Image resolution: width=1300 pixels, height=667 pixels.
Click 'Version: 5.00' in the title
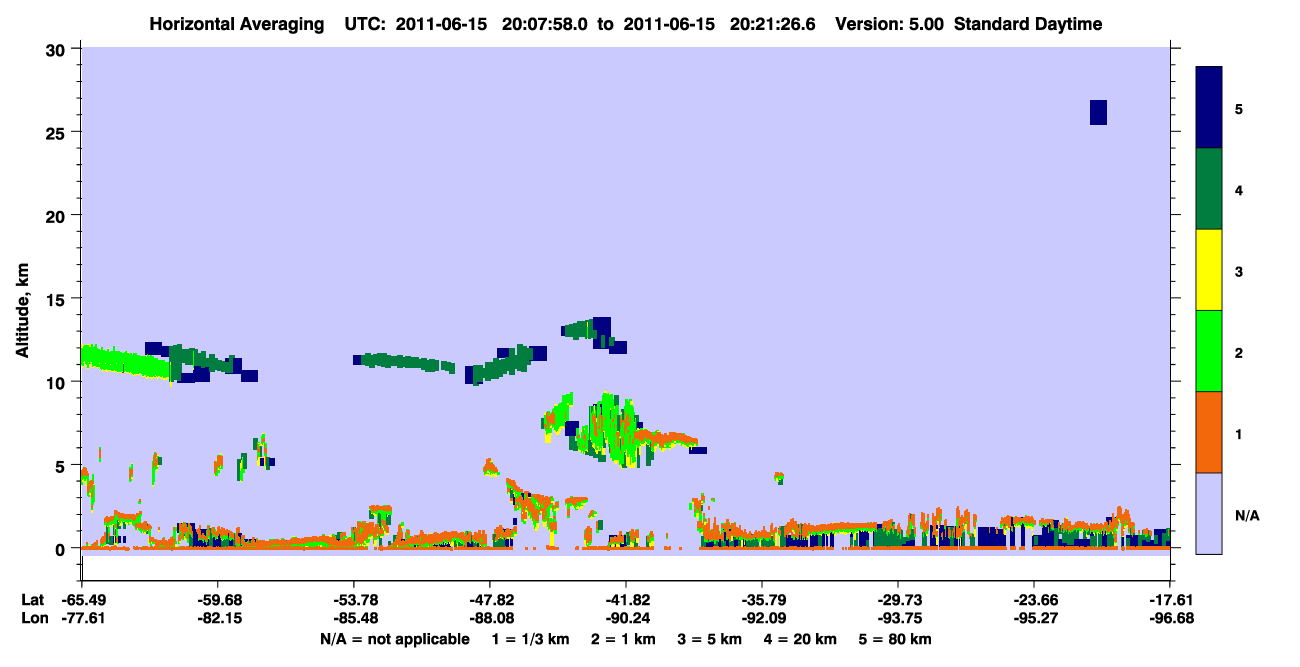tap(890, 24)
